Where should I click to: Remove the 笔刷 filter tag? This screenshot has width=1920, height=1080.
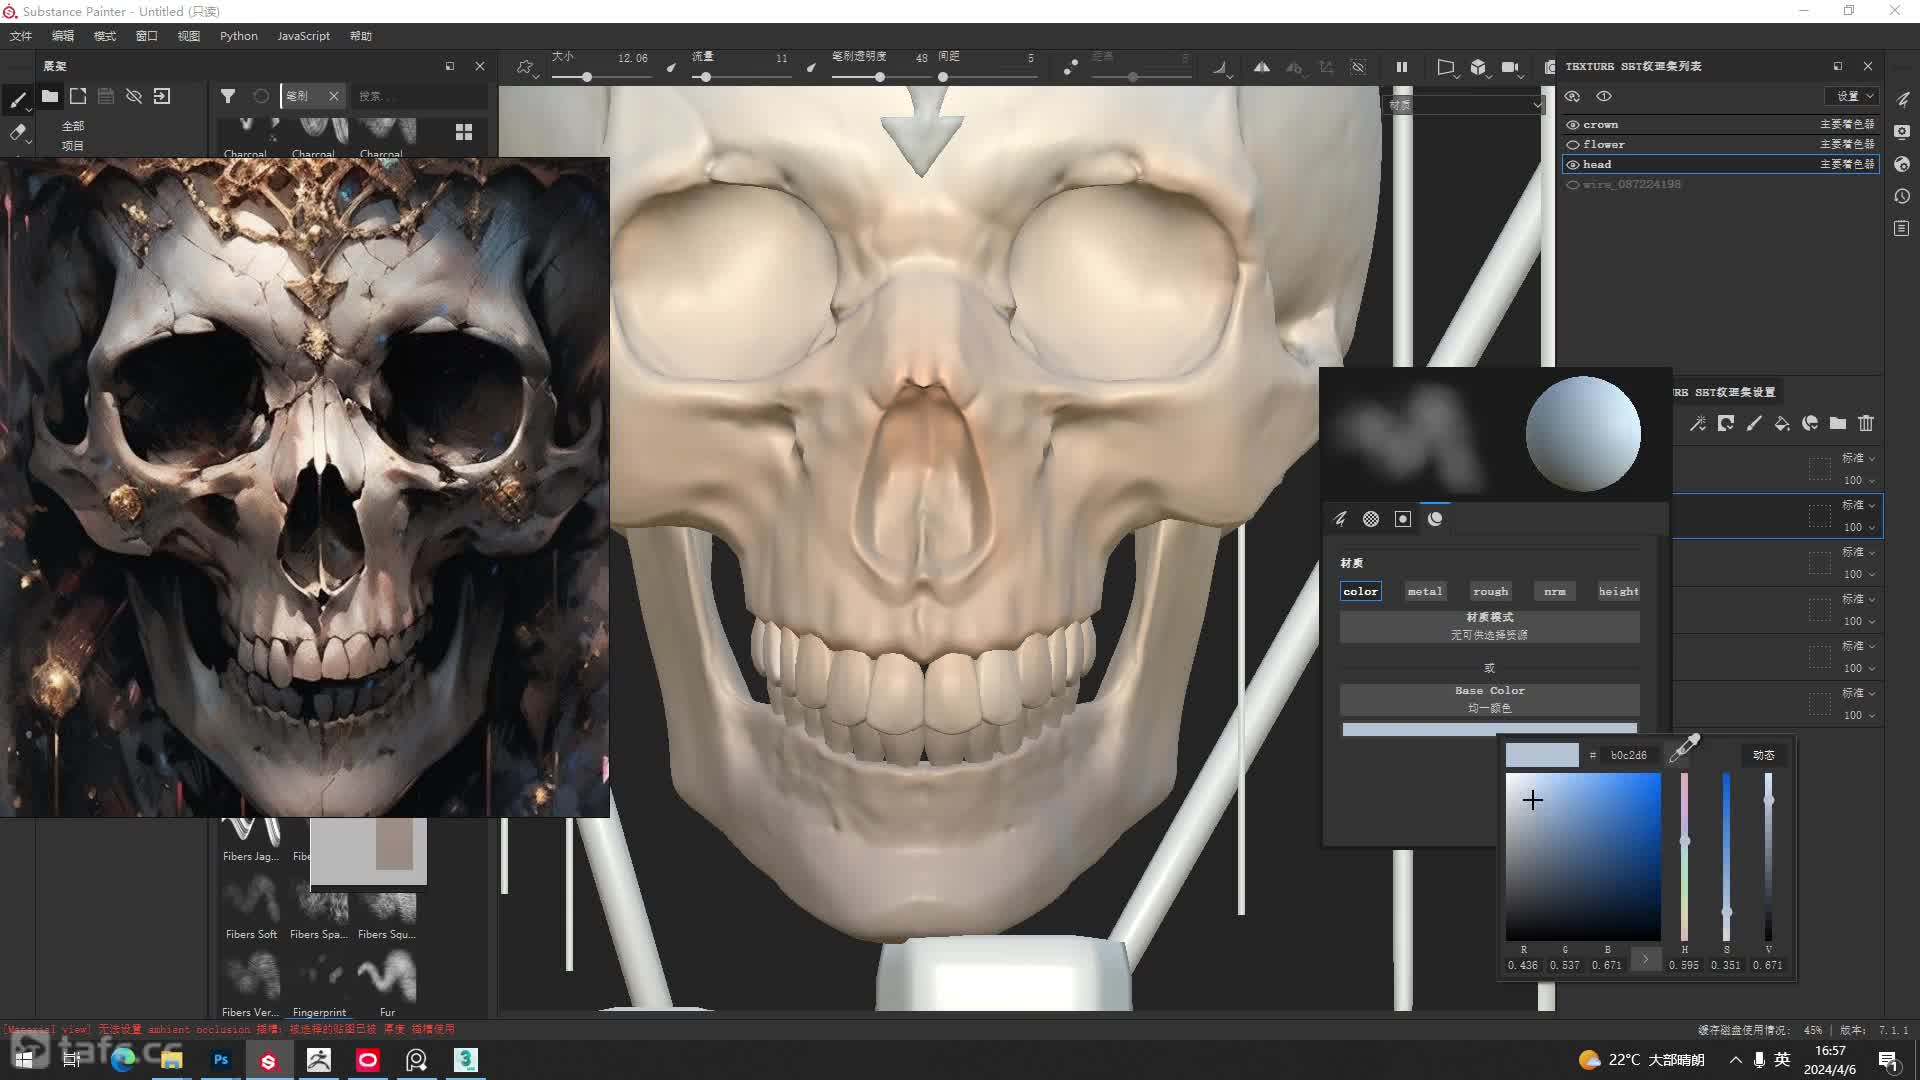coord(334,96)
